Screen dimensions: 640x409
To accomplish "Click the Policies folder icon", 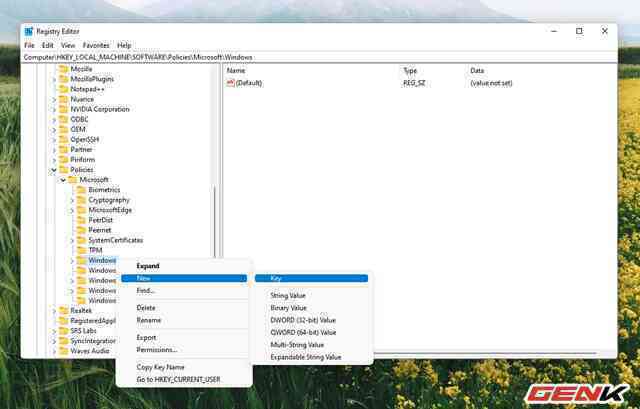I will coord(64,170).
